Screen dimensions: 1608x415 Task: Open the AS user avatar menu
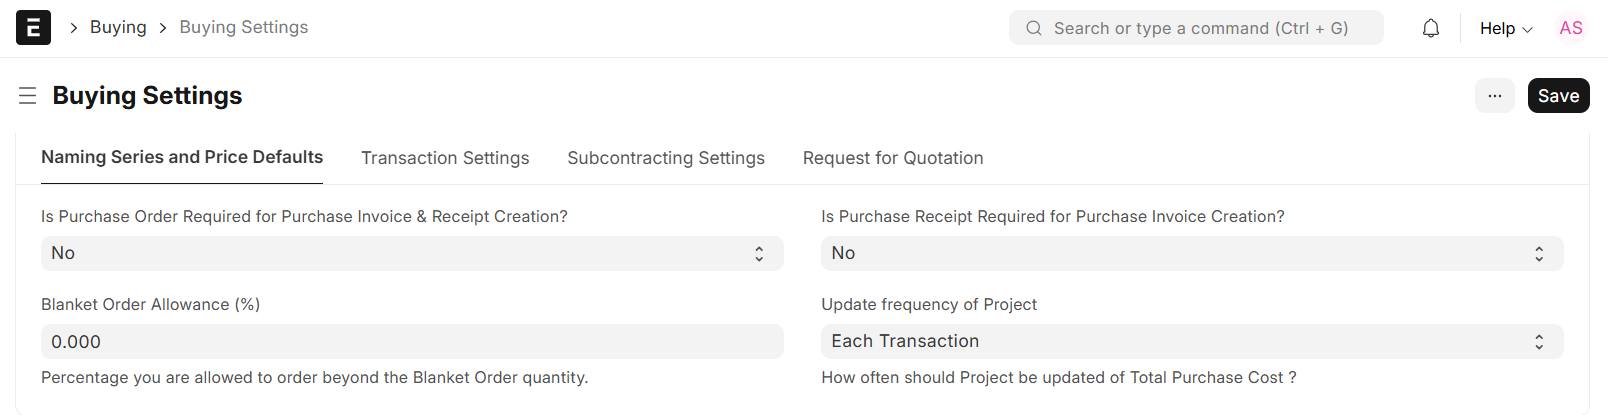click(x=1571, y=28)
